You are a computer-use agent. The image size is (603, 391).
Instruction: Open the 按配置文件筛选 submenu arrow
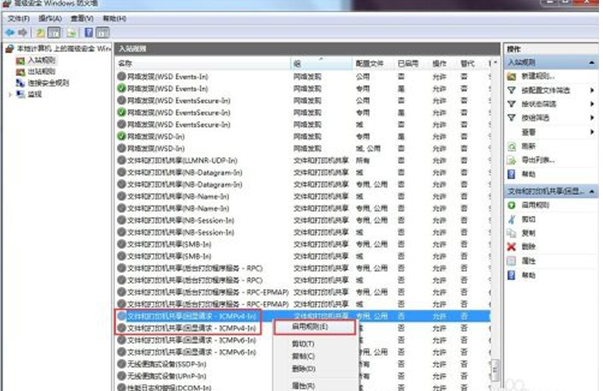592,90
